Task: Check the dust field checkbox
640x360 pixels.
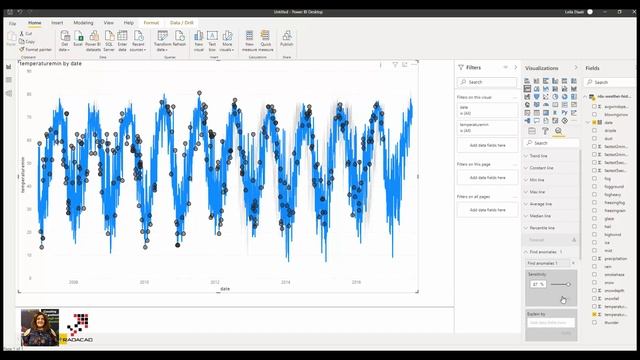Action: tap(594, 138)
